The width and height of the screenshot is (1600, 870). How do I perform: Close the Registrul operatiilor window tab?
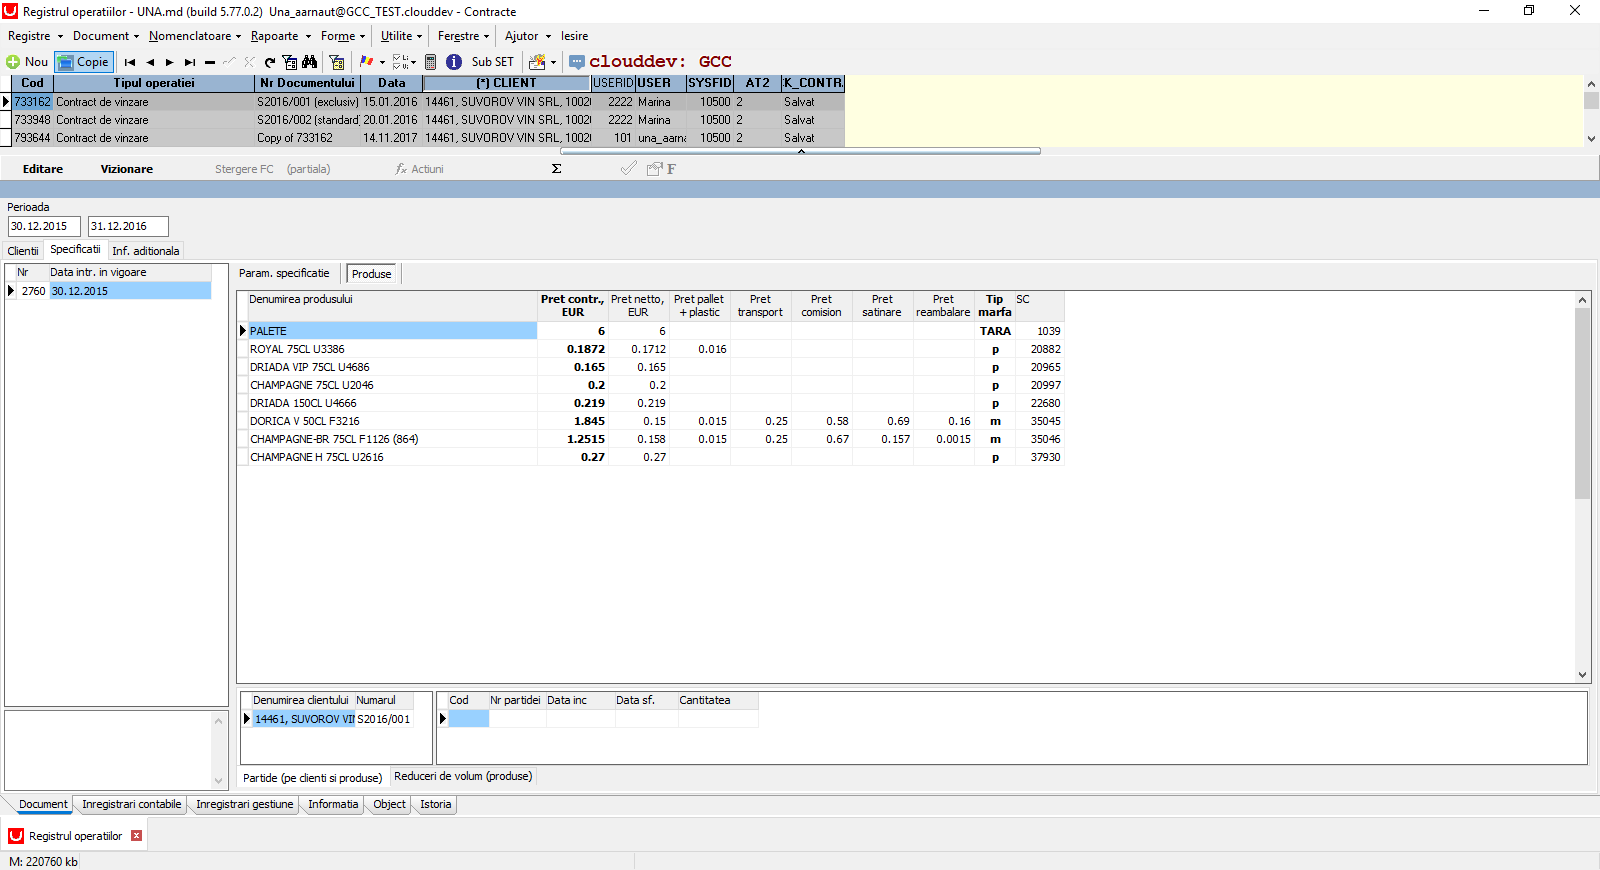tap(137, 836)
